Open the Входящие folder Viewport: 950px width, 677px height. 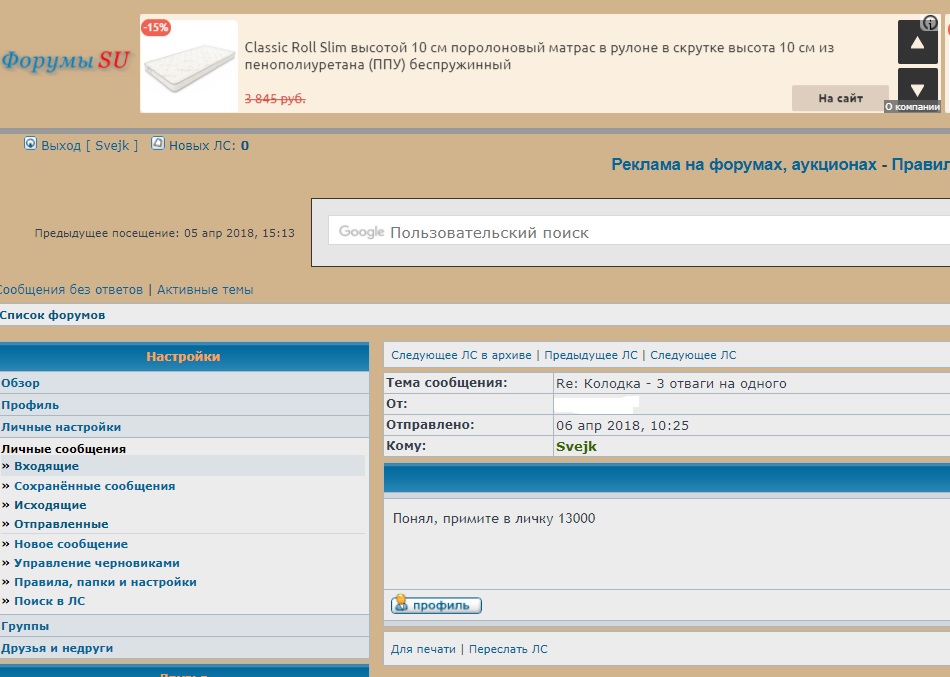47,466
